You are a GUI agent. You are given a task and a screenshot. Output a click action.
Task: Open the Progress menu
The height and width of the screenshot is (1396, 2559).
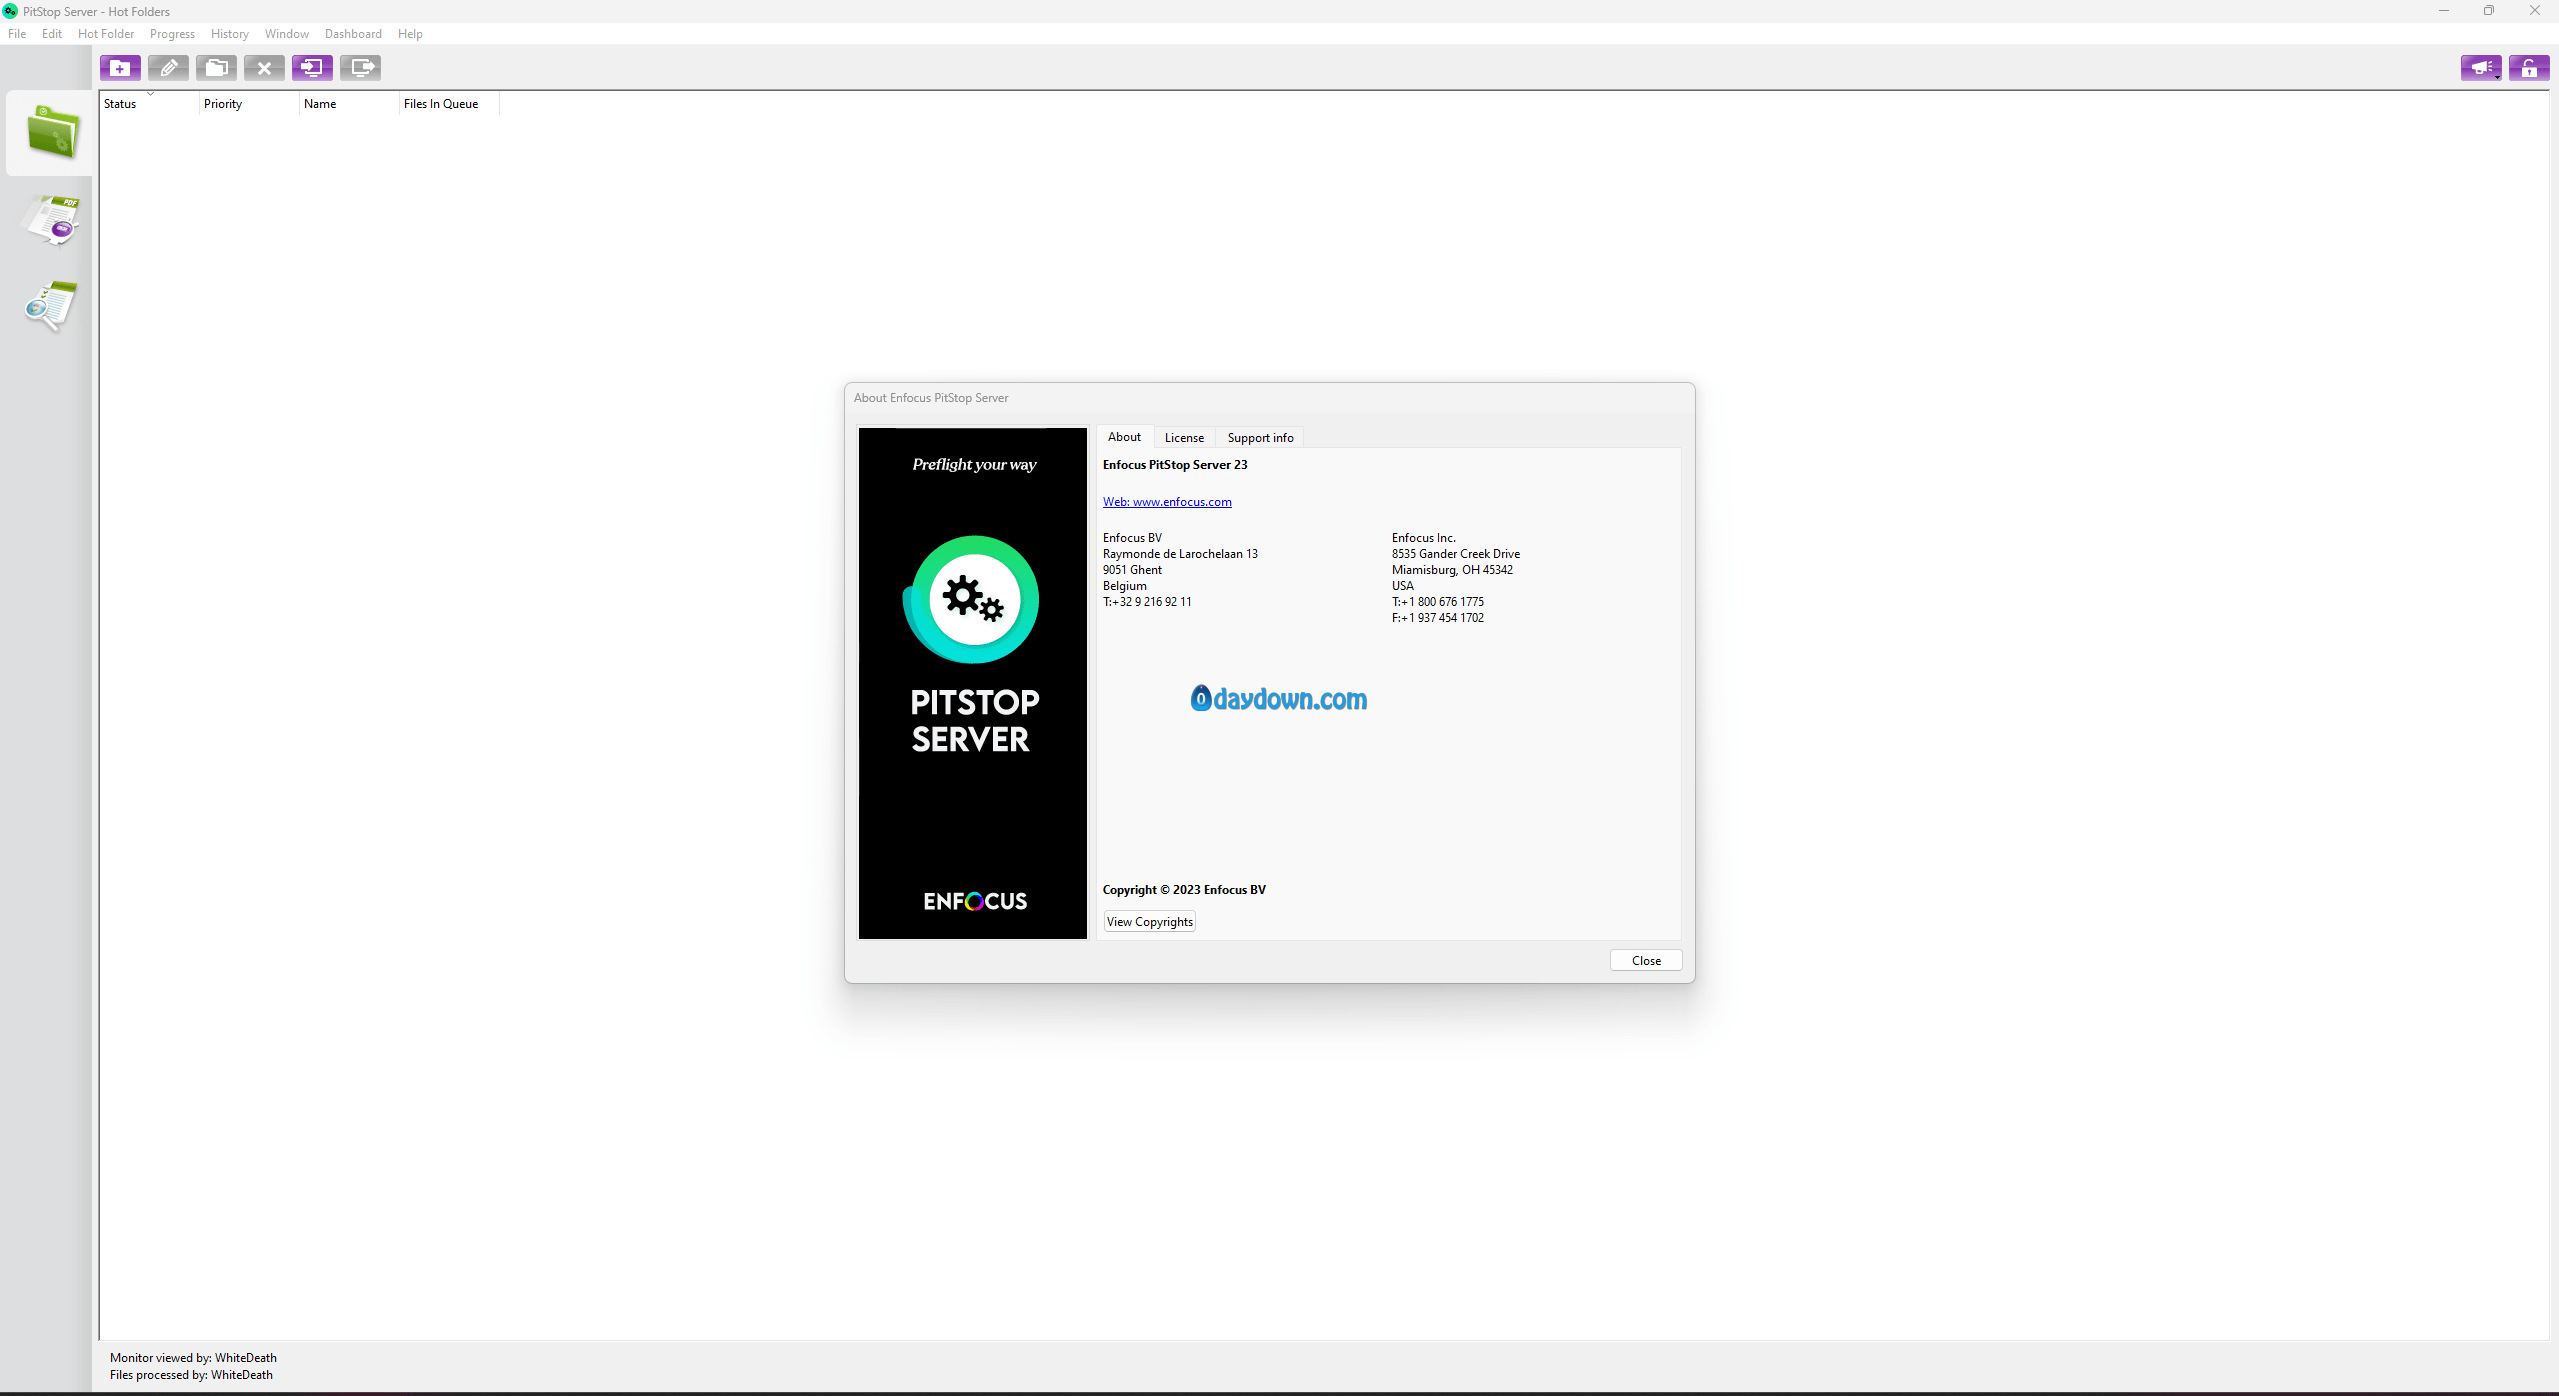(x=172, y=34)
